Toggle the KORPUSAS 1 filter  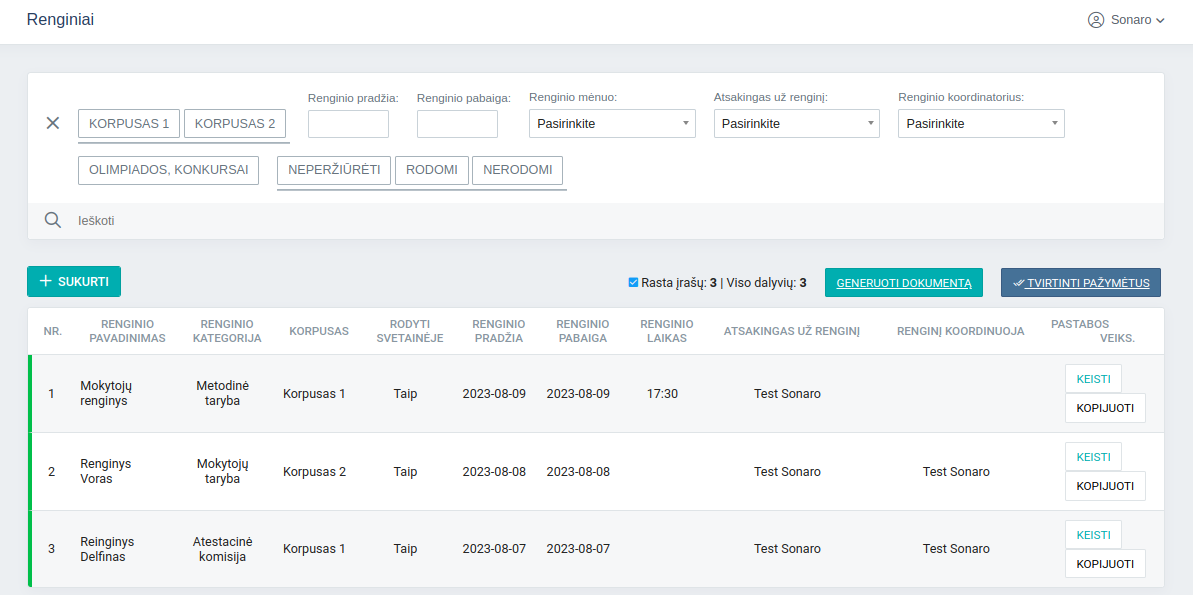tap(129, 124)
